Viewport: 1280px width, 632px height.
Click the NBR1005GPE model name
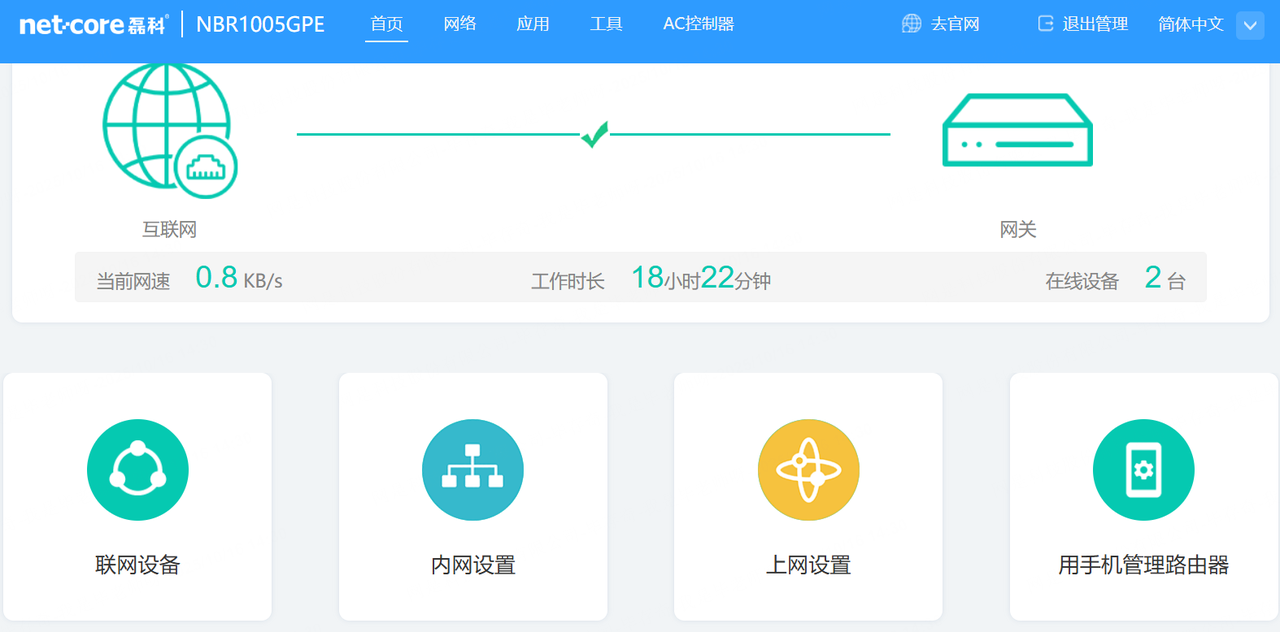click(261, 25)
